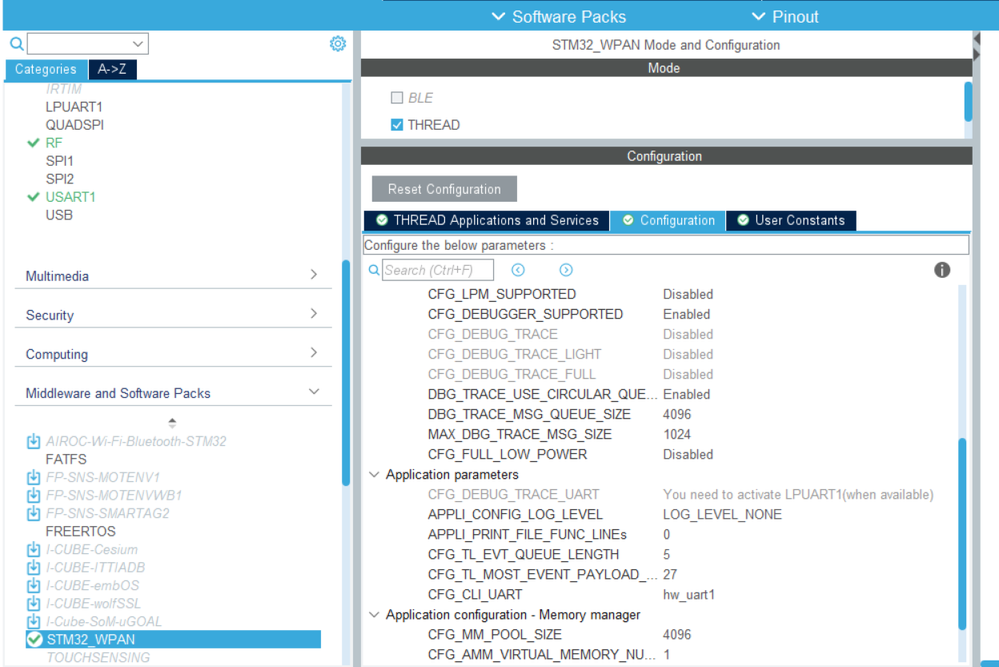Click CFG_MM_POOL_SIZE value 4096
999x667 pixels.
tap(677, 635)
